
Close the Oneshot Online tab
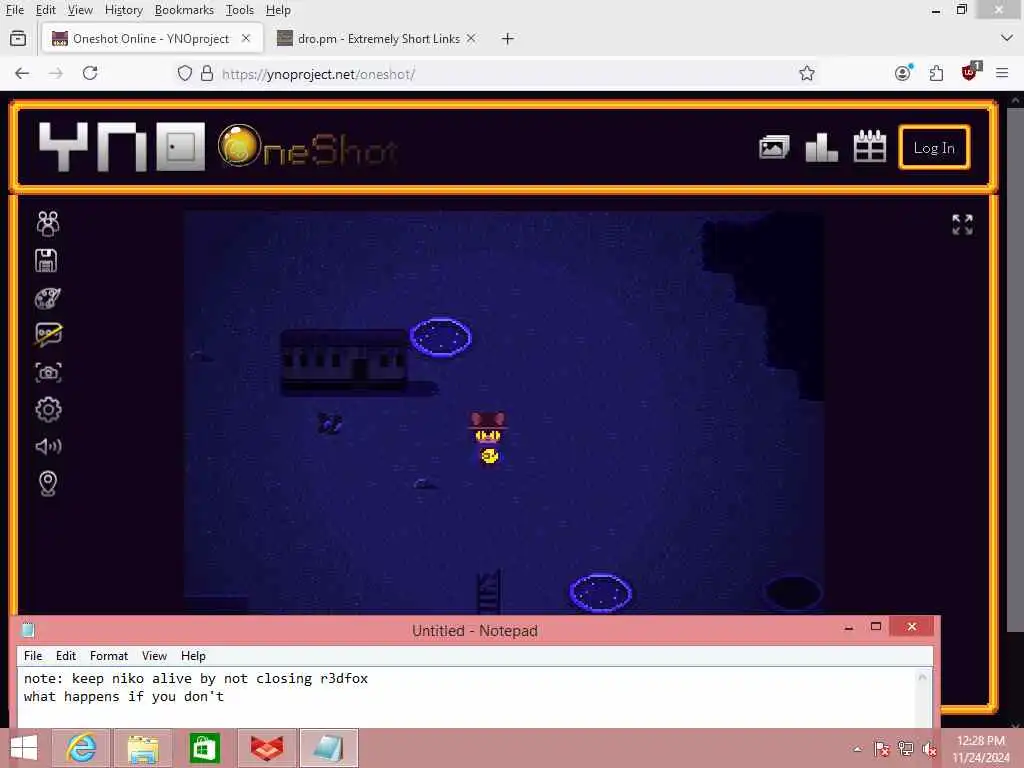[246, 39]
